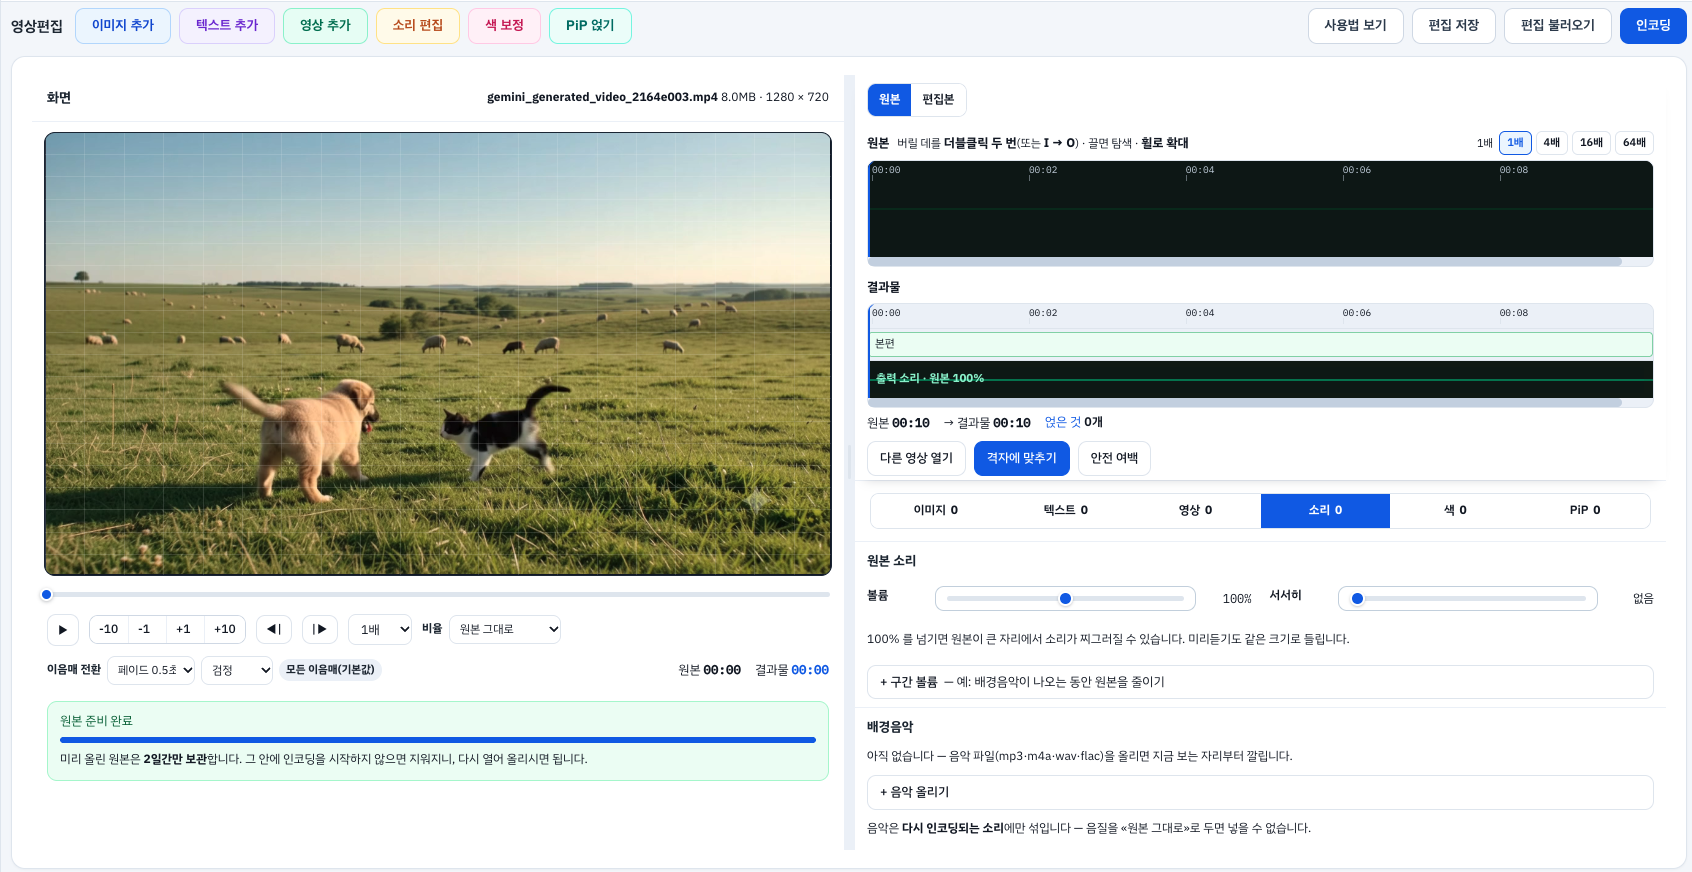
Task: Click the 본편 clip in result timeline
Action: tap(1260, 344)
